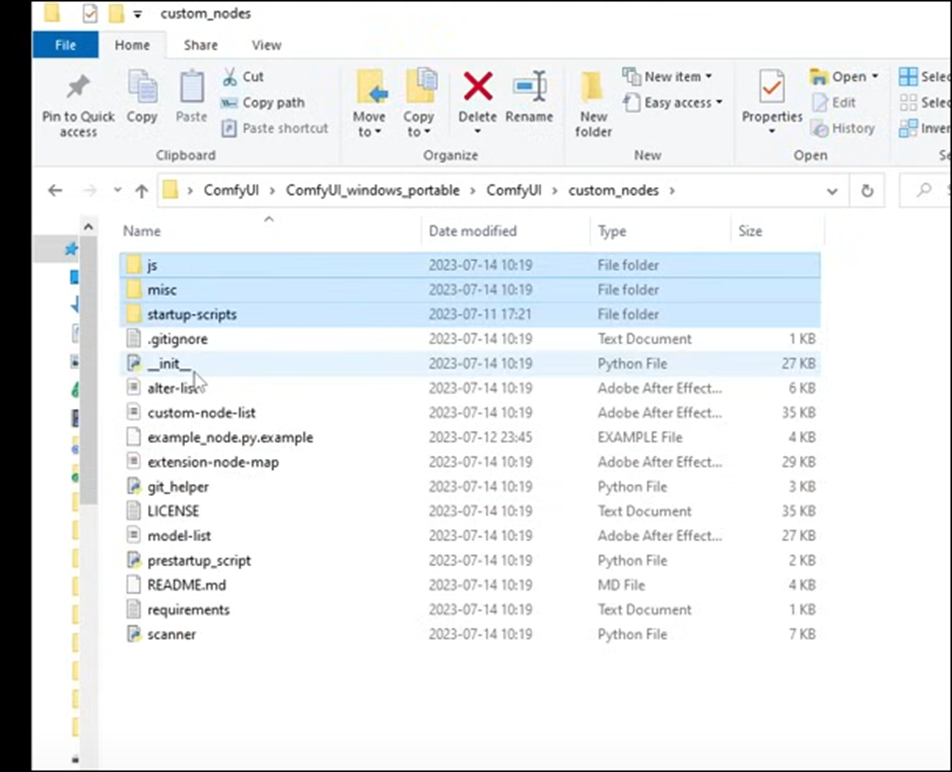Click the Copy to folder icon
Screen dimensions: 952x772
click(x=420, y=86)
